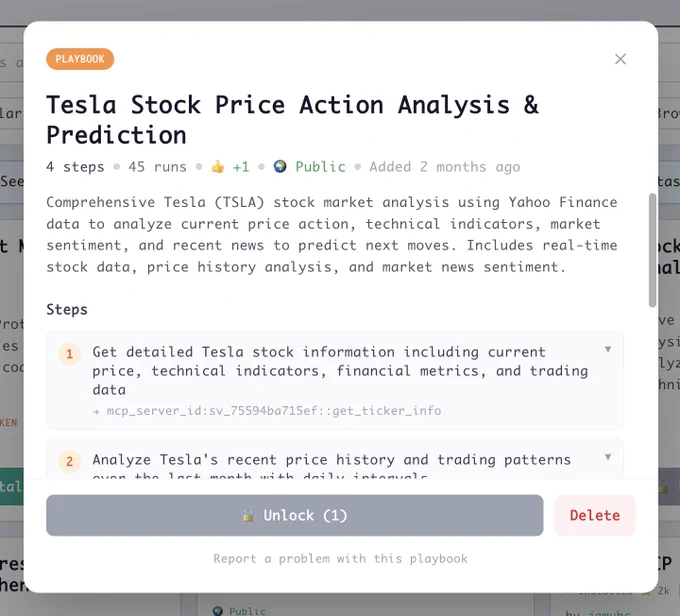Click the globe icon next to Public

click(280, 167)
